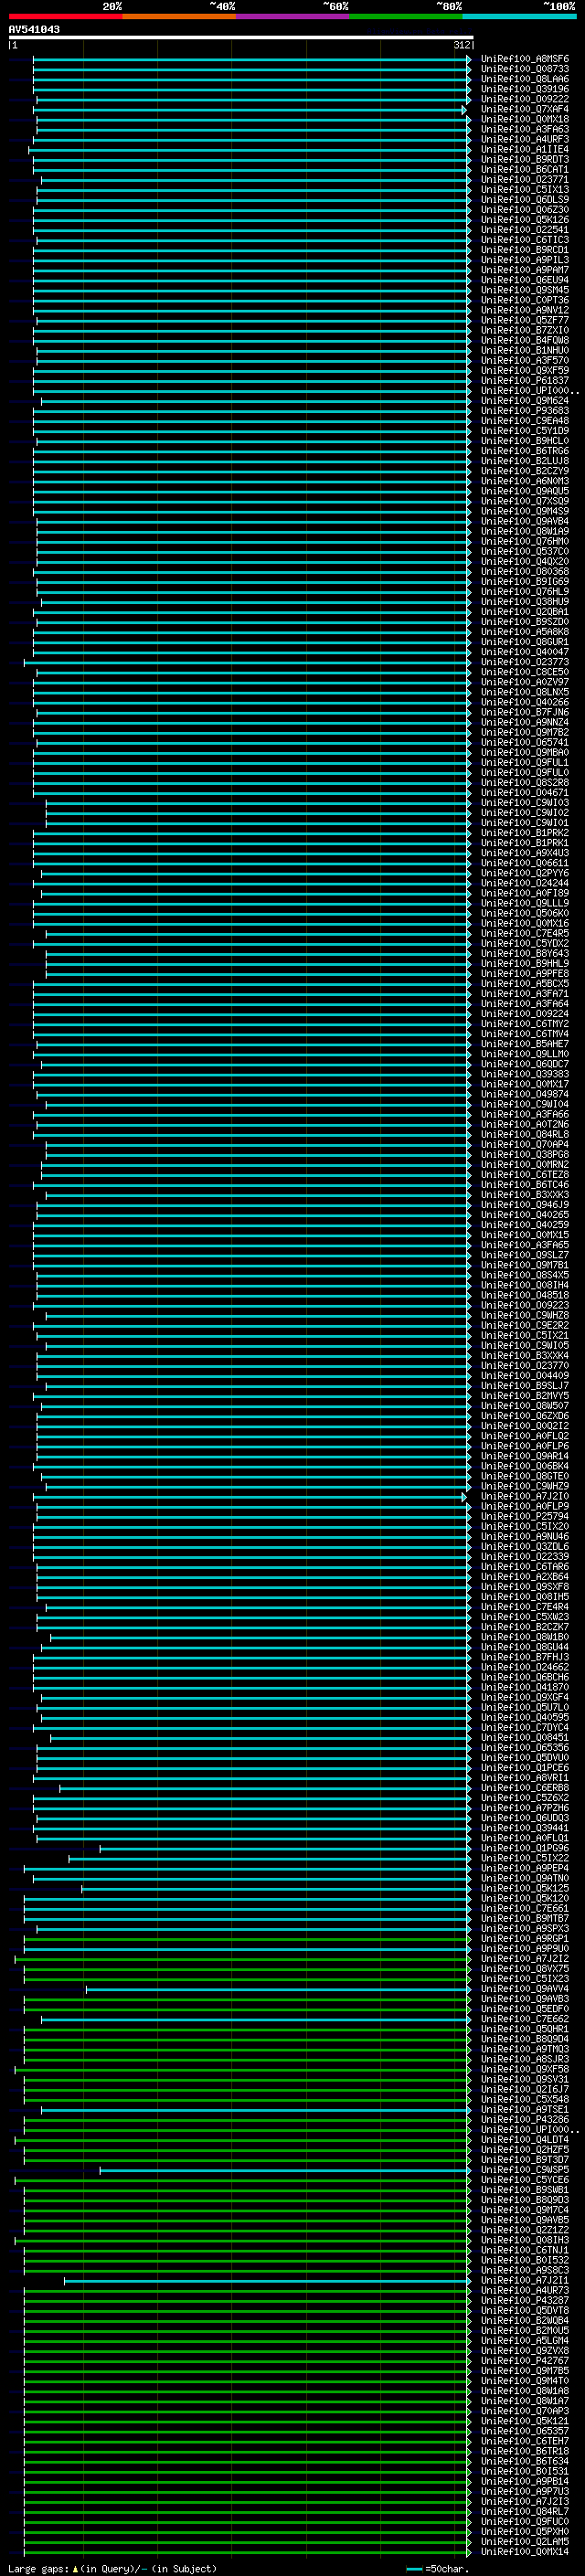Open the UniRef100_Q8S4X5 entry
Image resolution: width=585 pixels, height=2576 pixels.
click(x=525, y=1275)
